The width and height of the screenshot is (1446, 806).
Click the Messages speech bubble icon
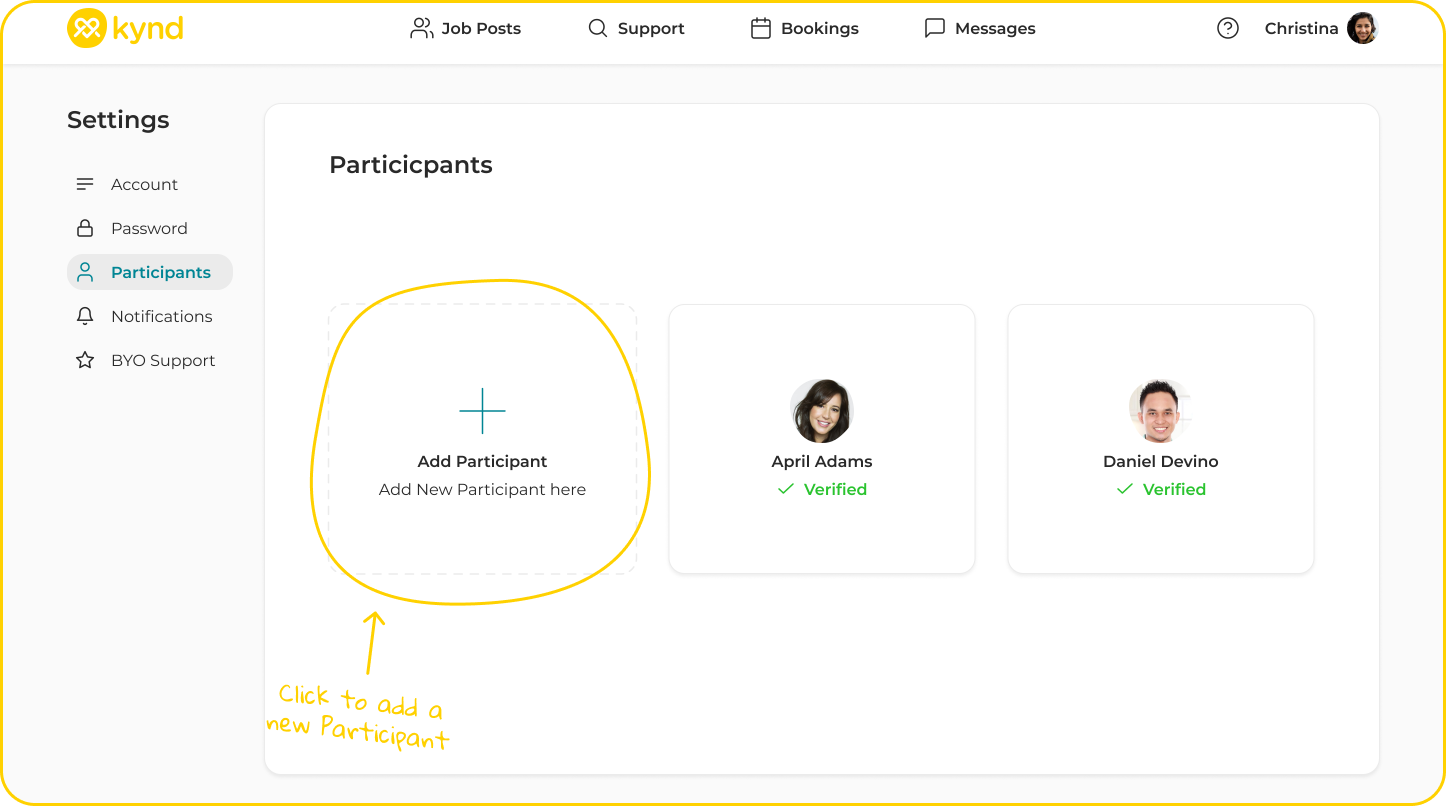tap(935, 29)
